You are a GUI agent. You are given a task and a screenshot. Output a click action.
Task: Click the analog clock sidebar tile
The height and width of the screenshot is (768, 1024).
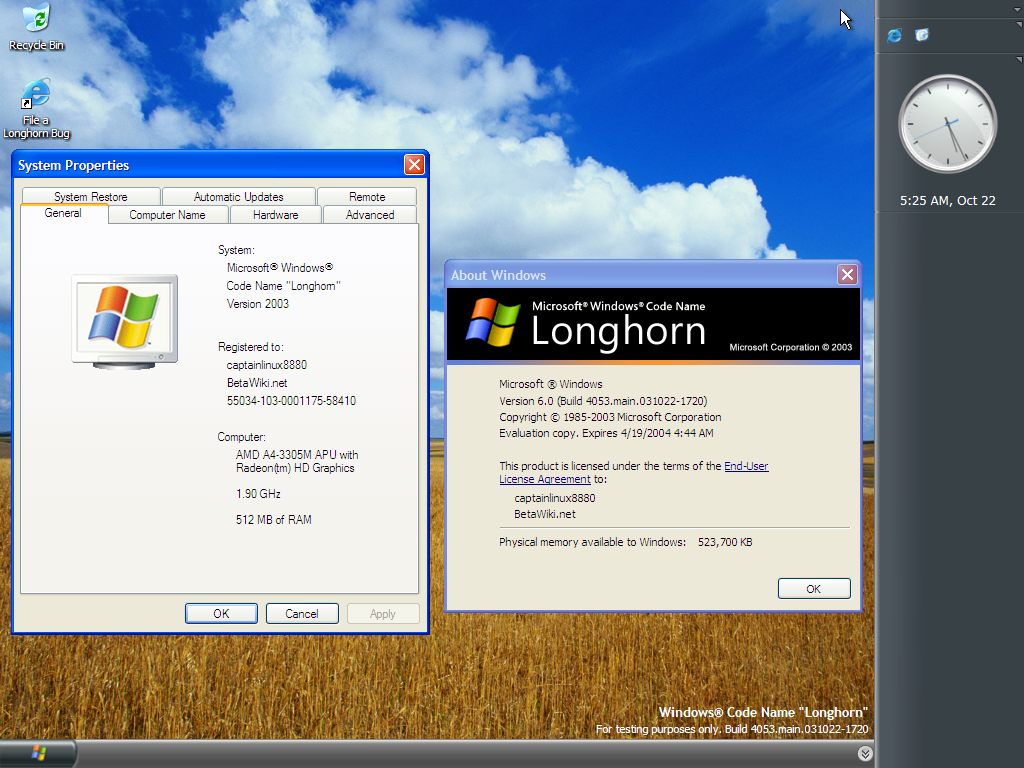pos(948,123)
